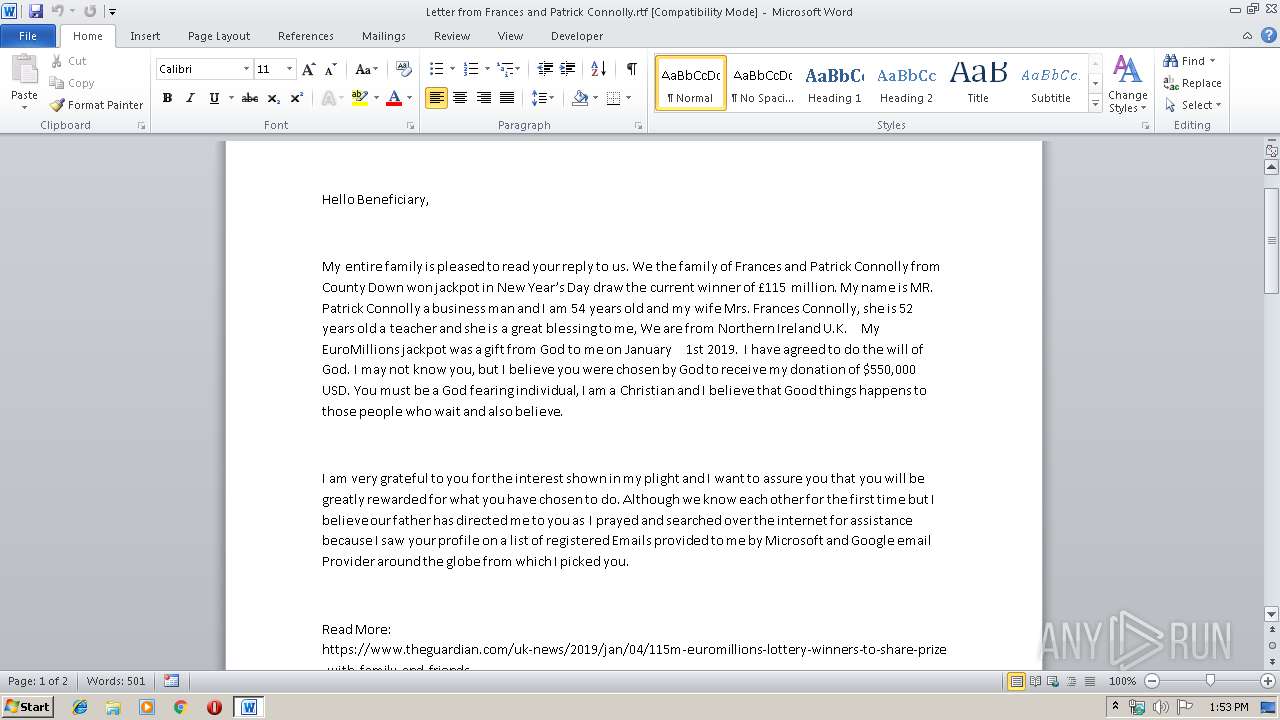The image size is (1280, 720).
Task: Open Change Case dropdown
Action: [367, 69]
